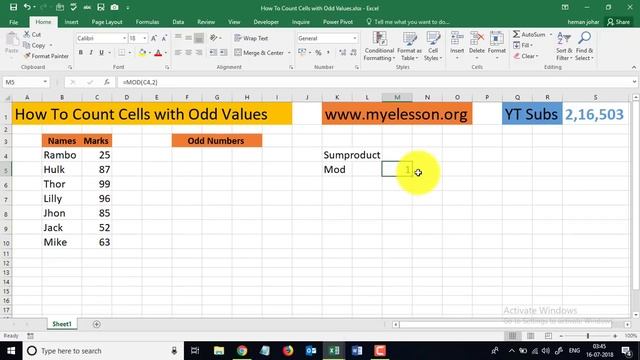The image size is (640, 360).
Task: Click the Save icon in quick access toolbar
Action: click(13, 7)
